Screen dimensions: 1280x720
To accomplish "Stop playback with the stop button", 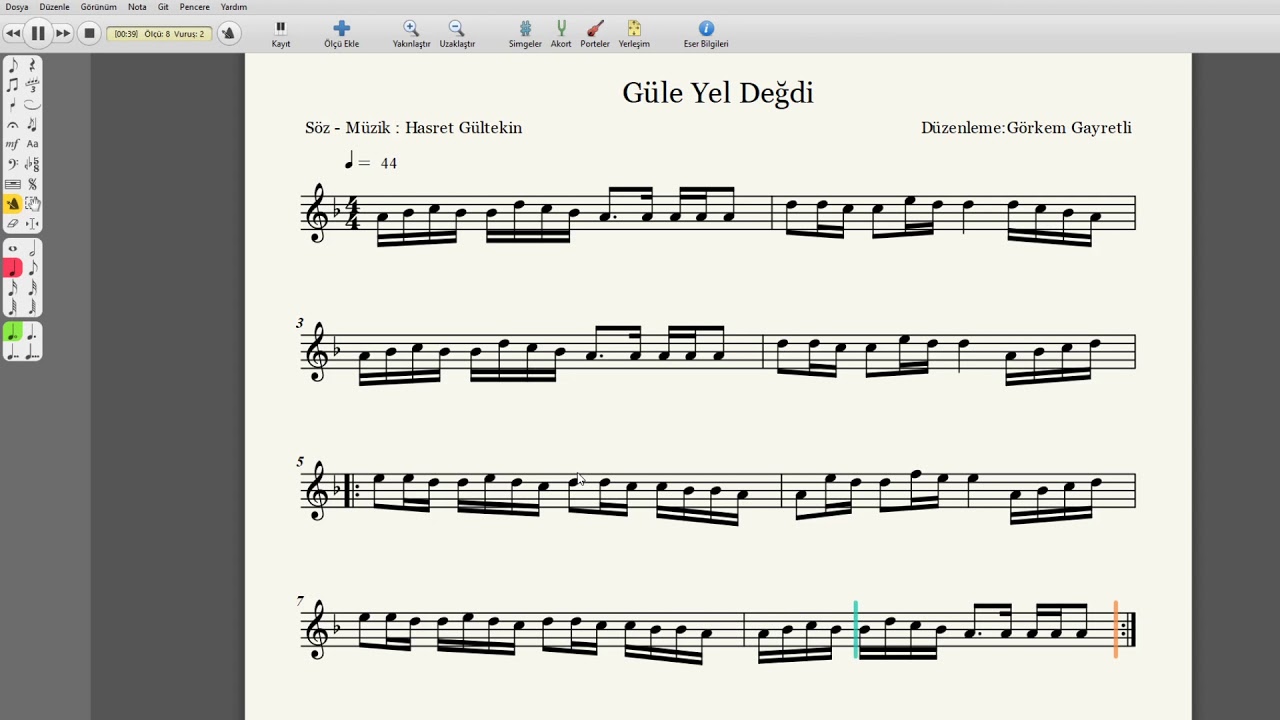I will coord(89,33).
